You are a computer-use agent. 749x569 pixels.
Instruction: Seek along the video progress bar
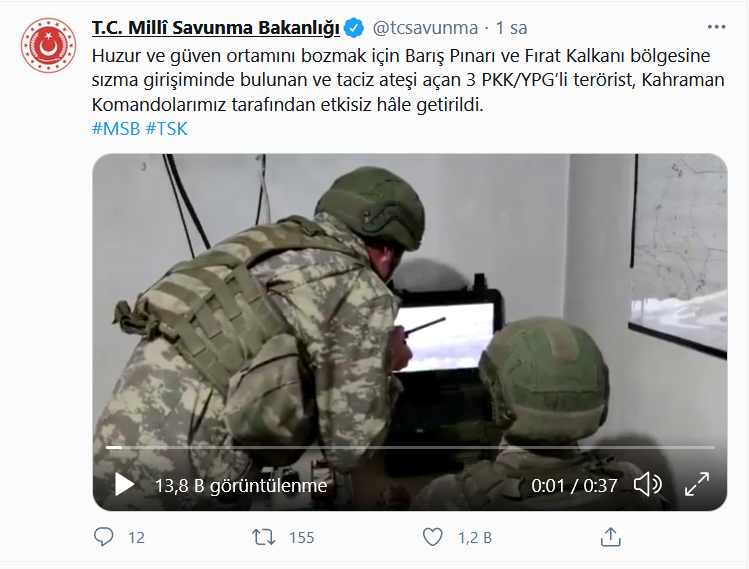410,448
